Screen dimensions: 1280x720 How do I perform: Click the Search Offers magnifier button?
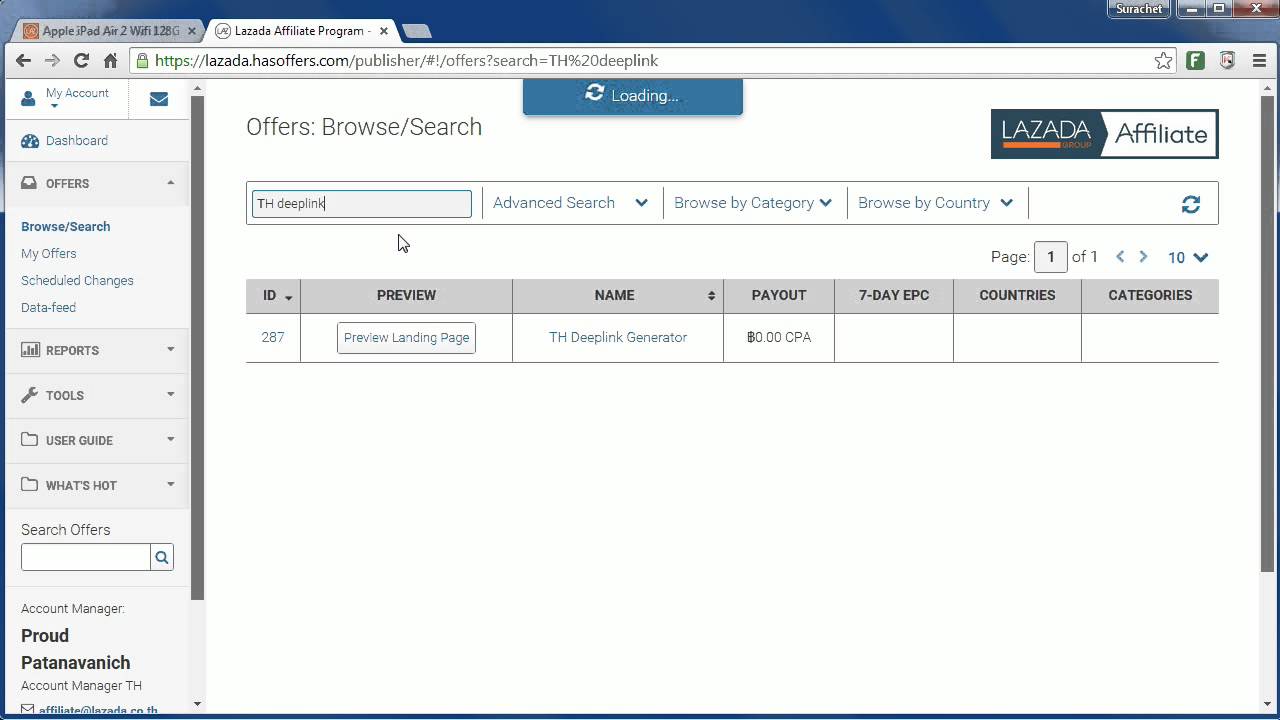162,558
